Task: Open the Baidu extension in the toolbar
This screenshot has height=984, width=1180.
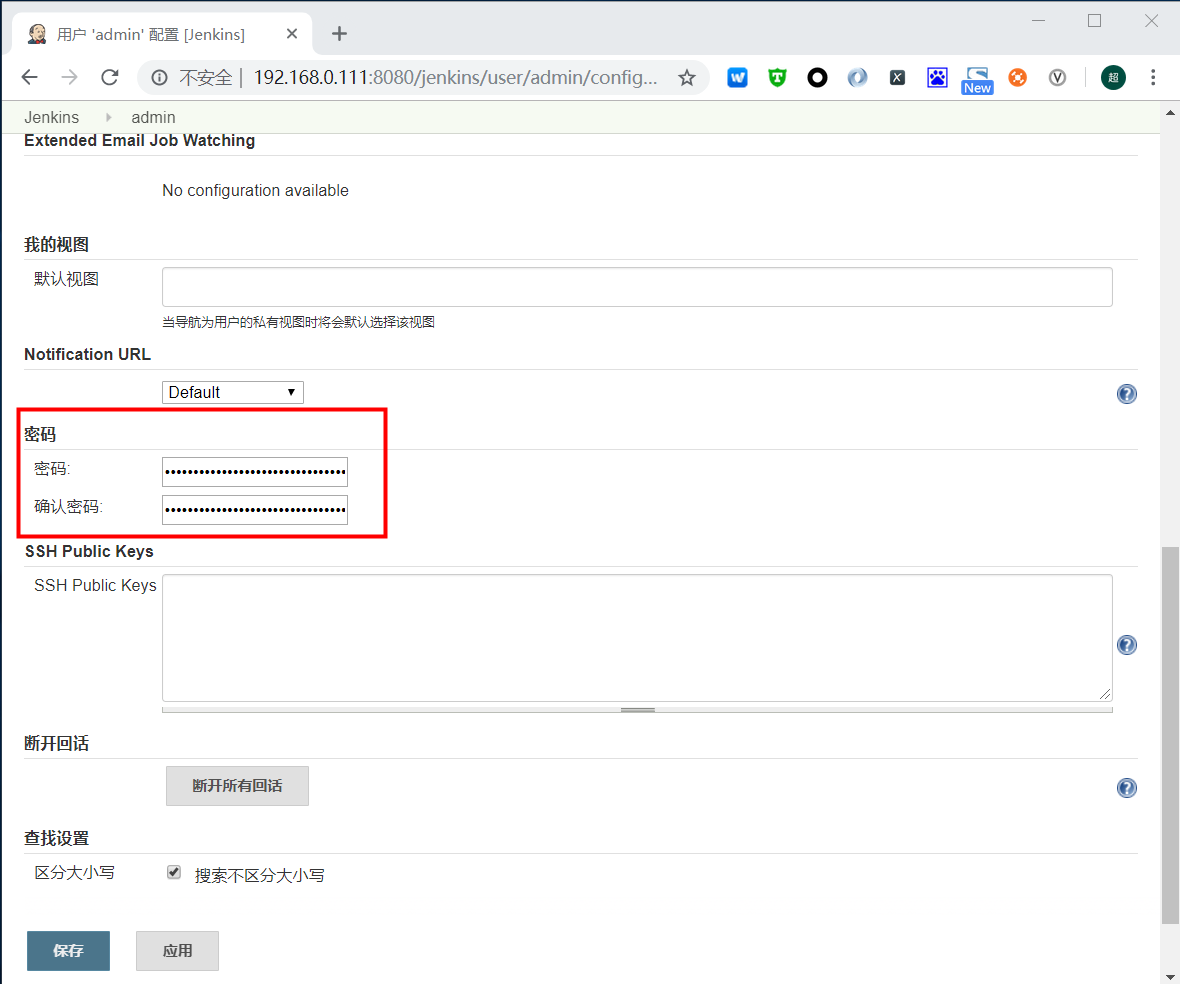Action: pos(937,77)
